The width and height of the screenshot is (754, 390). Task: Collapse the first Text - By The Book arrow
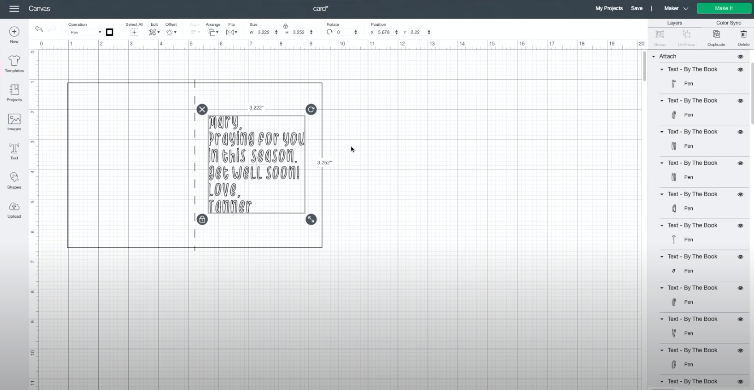pyautogui.click(x=662, y=70)
